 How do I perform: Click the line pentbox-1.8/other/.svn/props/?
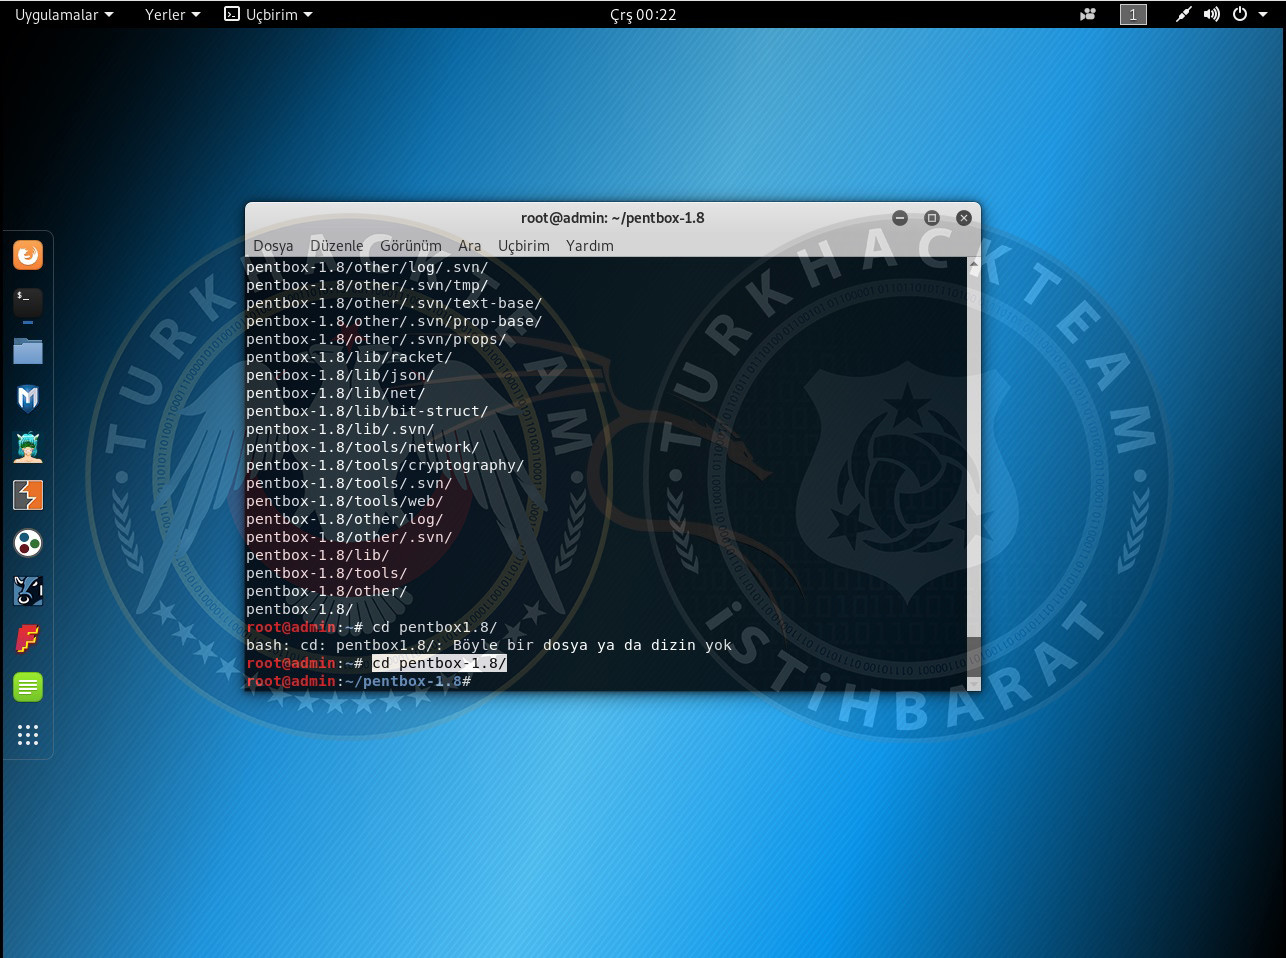(x=376, y=339)
